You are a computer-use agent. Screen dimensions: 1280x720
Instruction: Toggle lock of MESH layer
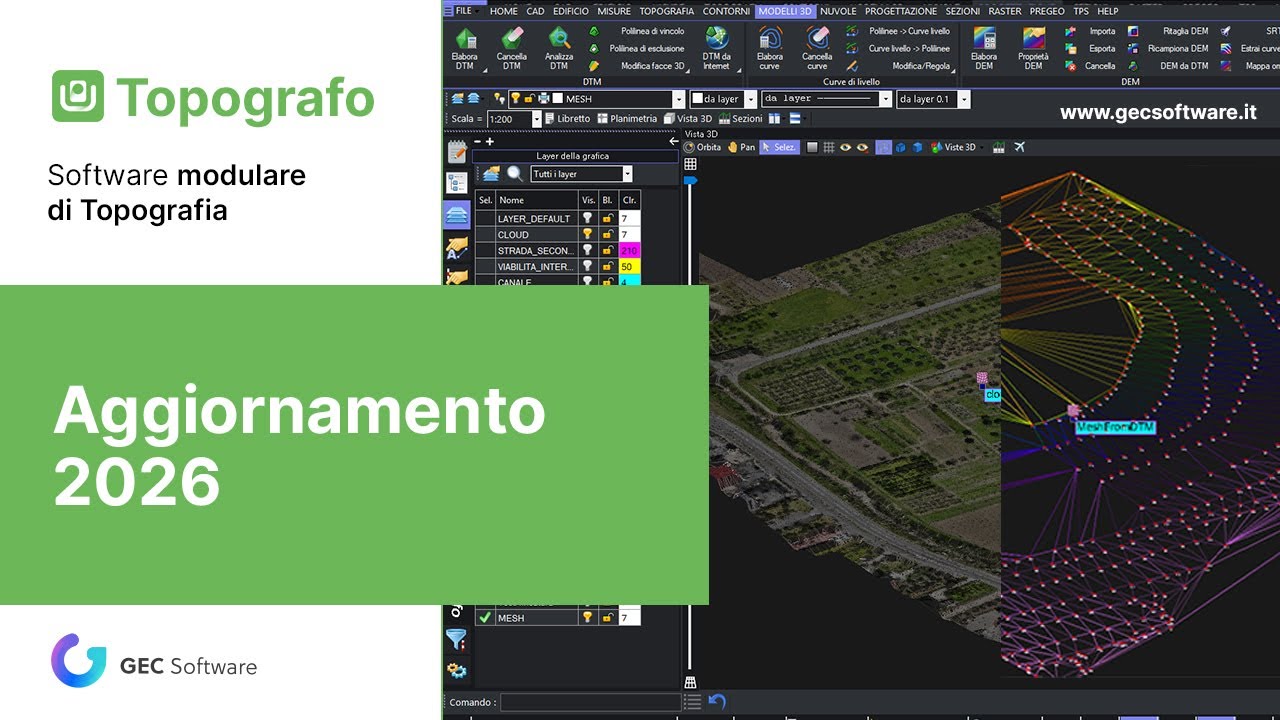(x=607, y=618)
